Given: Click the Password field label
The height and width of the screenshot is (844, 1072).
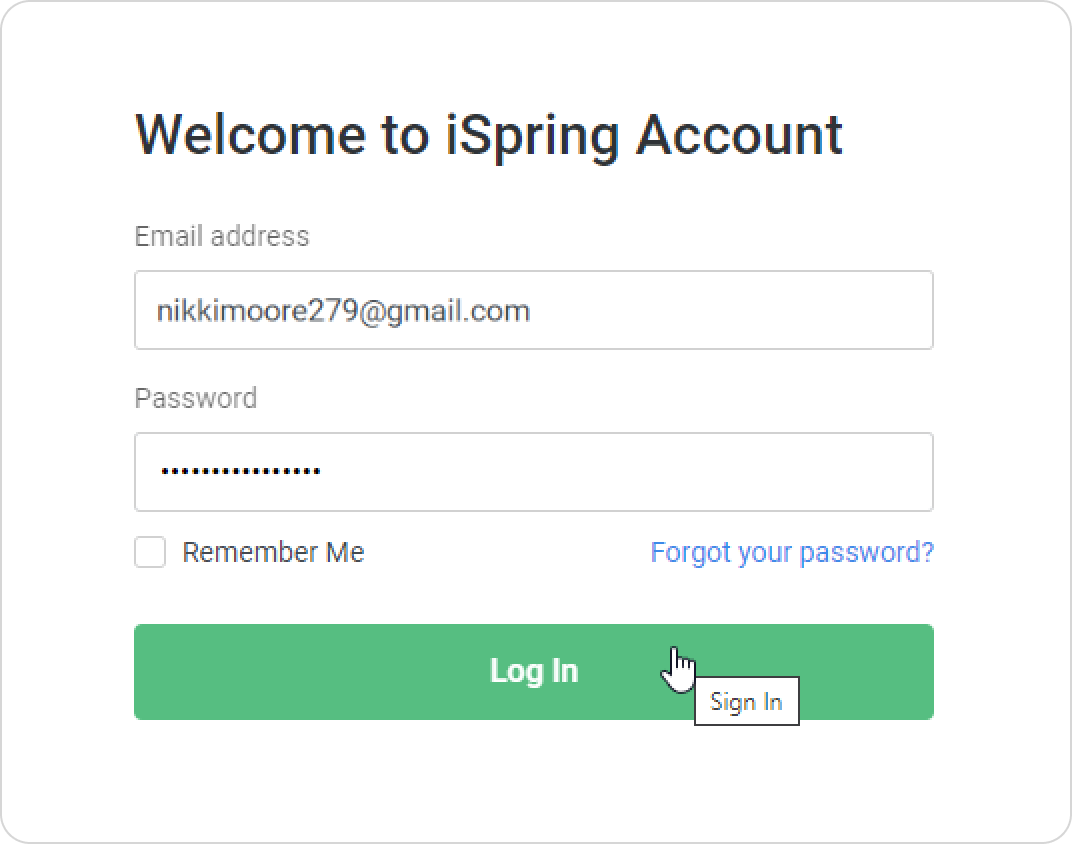Looking at the screenshot, I should click(x=196, y=398).
